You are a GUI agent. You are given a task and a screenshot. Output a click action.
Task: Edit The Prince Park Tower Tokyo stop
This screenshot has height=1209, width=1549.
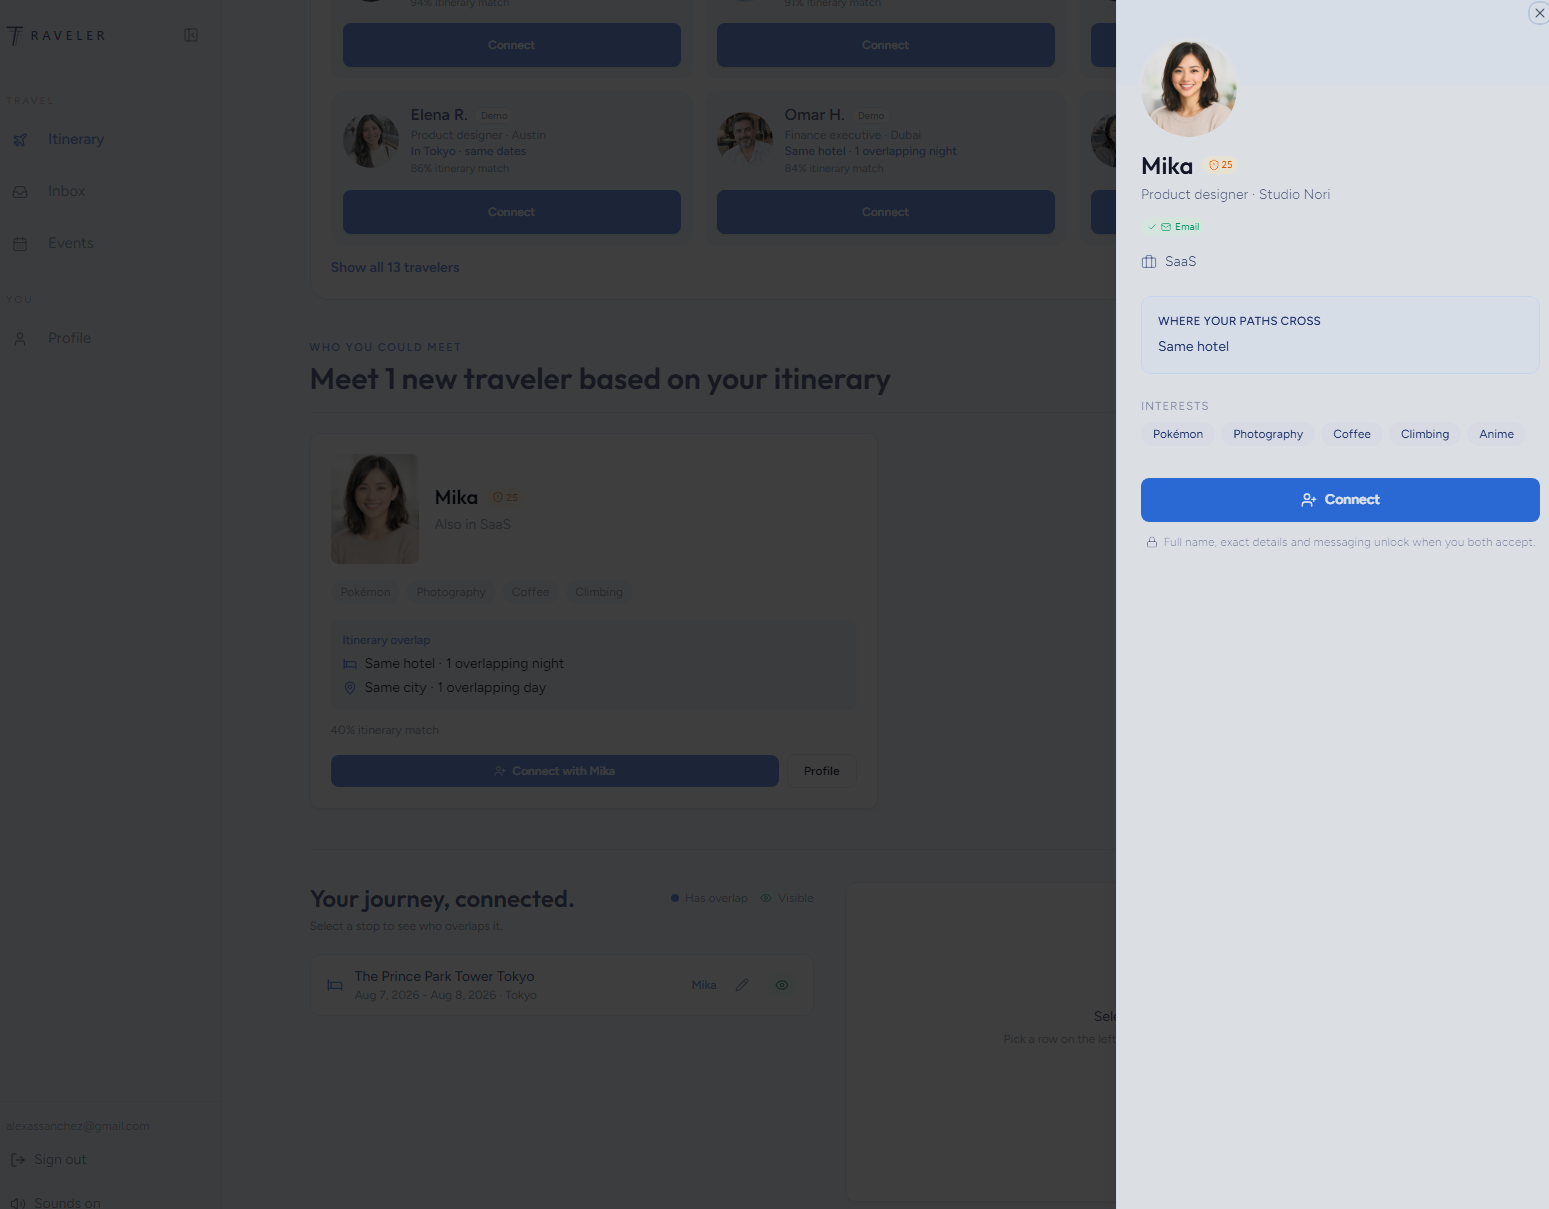coord(742,985)
